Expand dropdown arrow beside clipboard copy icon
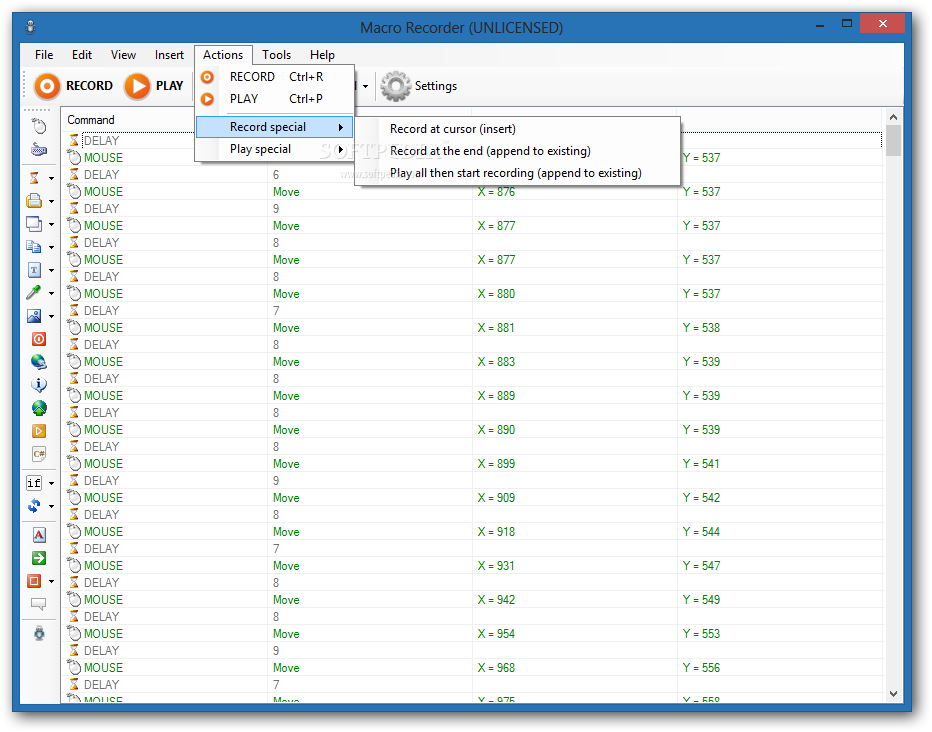 click(51, 247)
